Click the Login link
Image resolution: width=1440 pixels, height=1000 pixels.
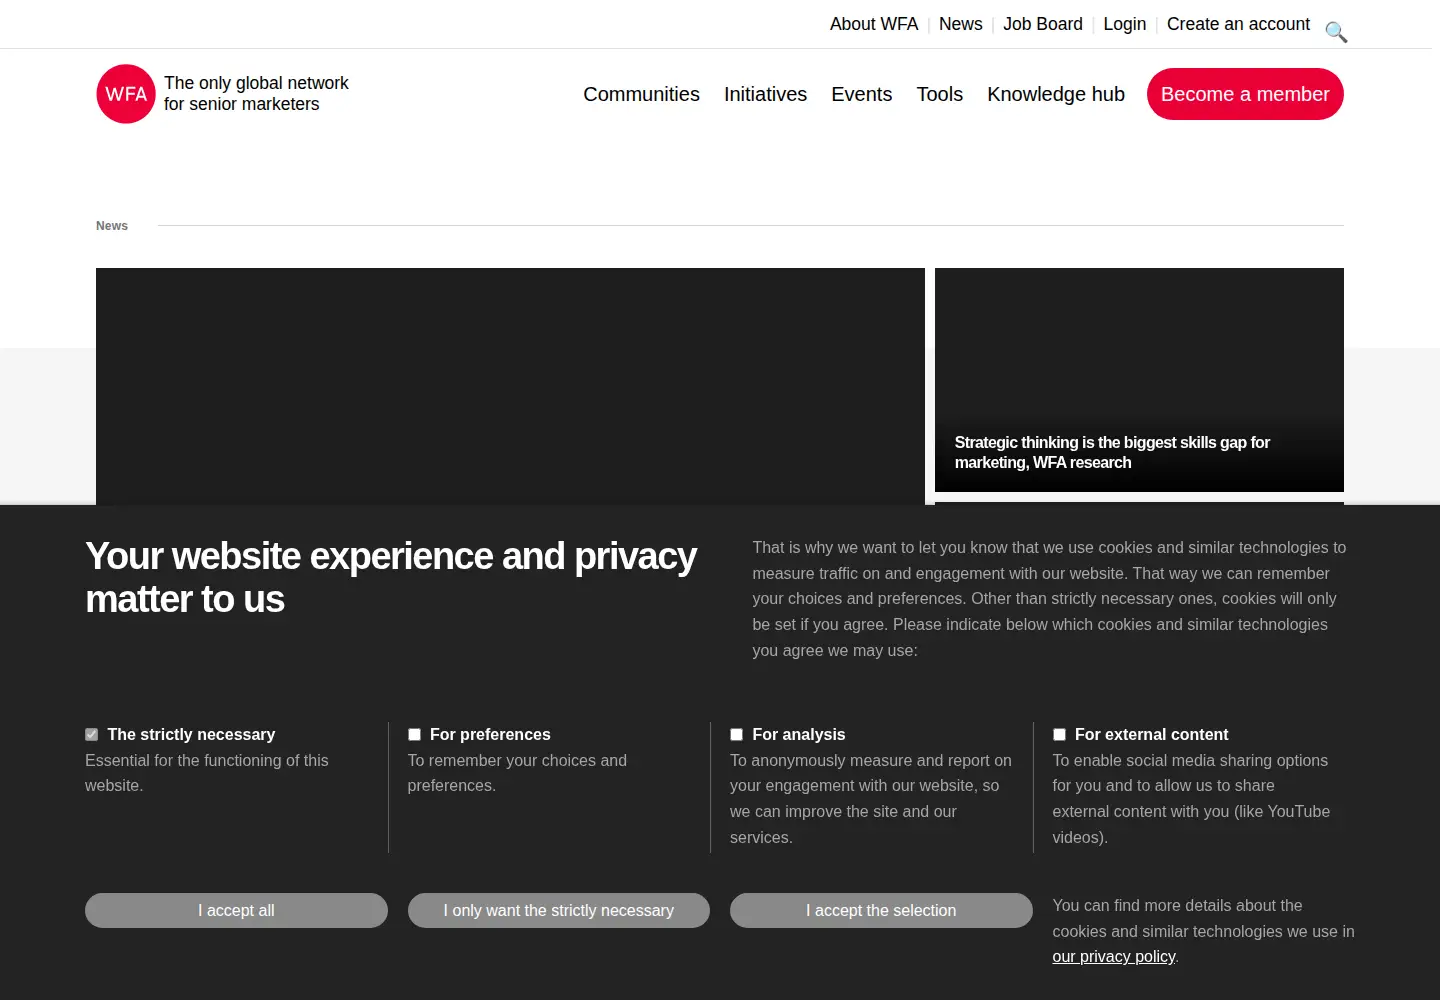point(1125,24)
